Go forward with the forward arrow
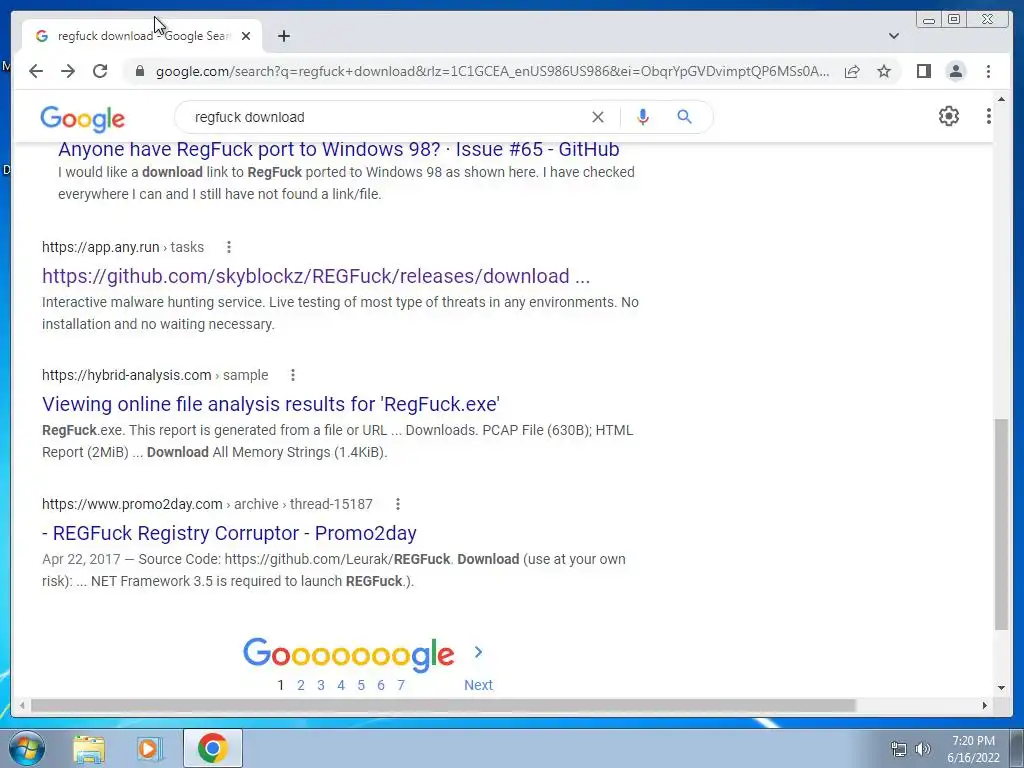The width and height of the screenshot is (1024, 768). [68, 71]
